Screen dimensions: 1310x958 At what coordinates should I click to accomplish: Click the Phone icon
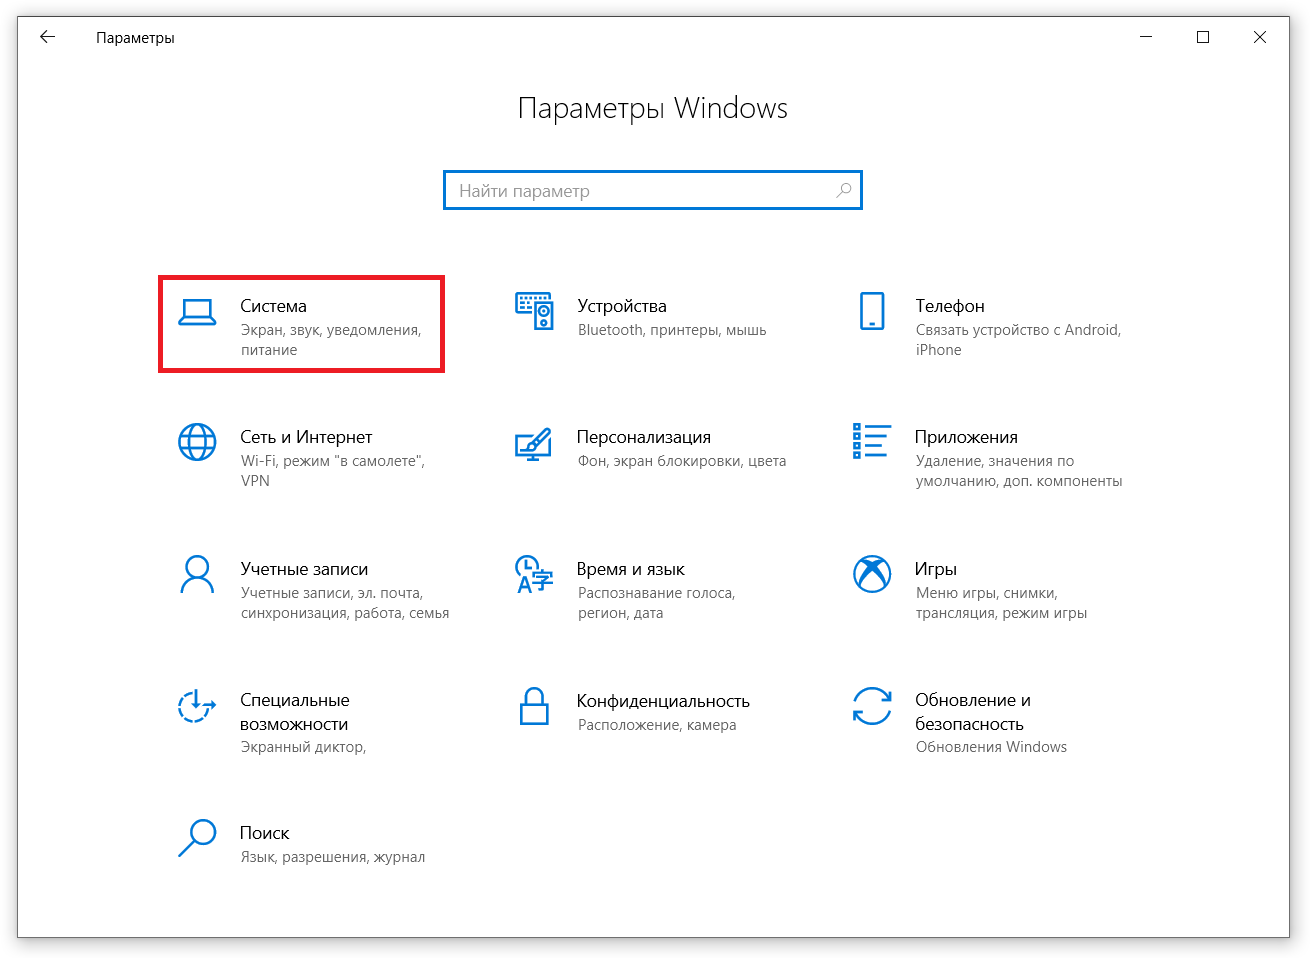point(872,311)
